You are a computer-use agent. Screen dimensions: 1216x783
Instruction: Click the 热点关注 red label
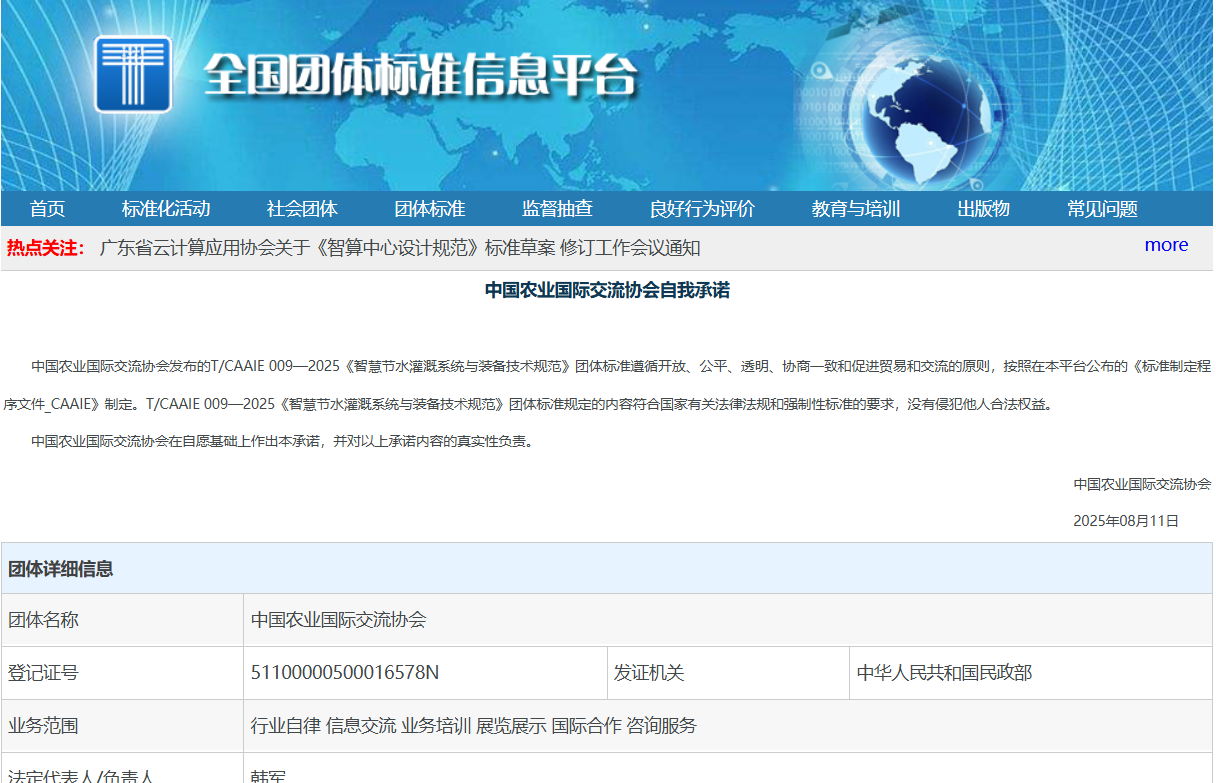pyautogui.click(x=46, y=248)
